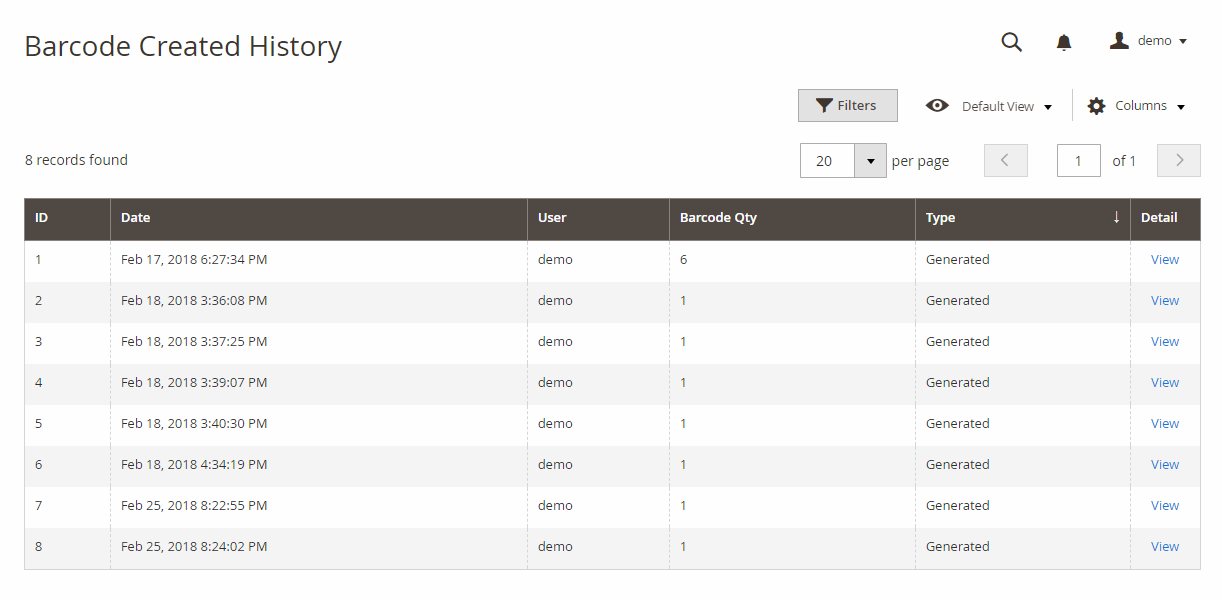The width and height of the screenshot is (1222, 600).
Task: Click the 8 records found text
Action: pyautogui.click(x=76, y=160)
